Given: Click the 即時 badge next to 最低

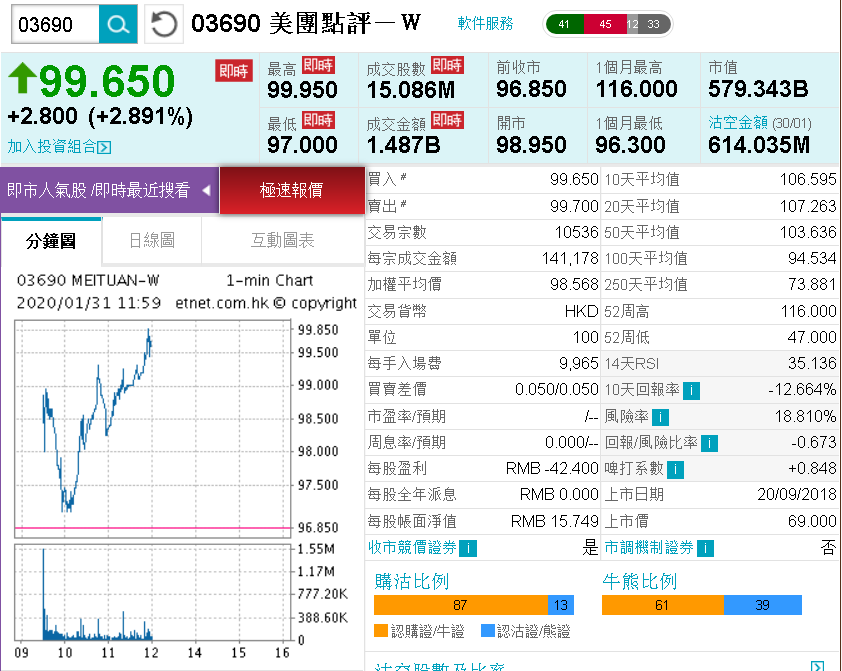Looking at the screenshot, I should [318, 120].
